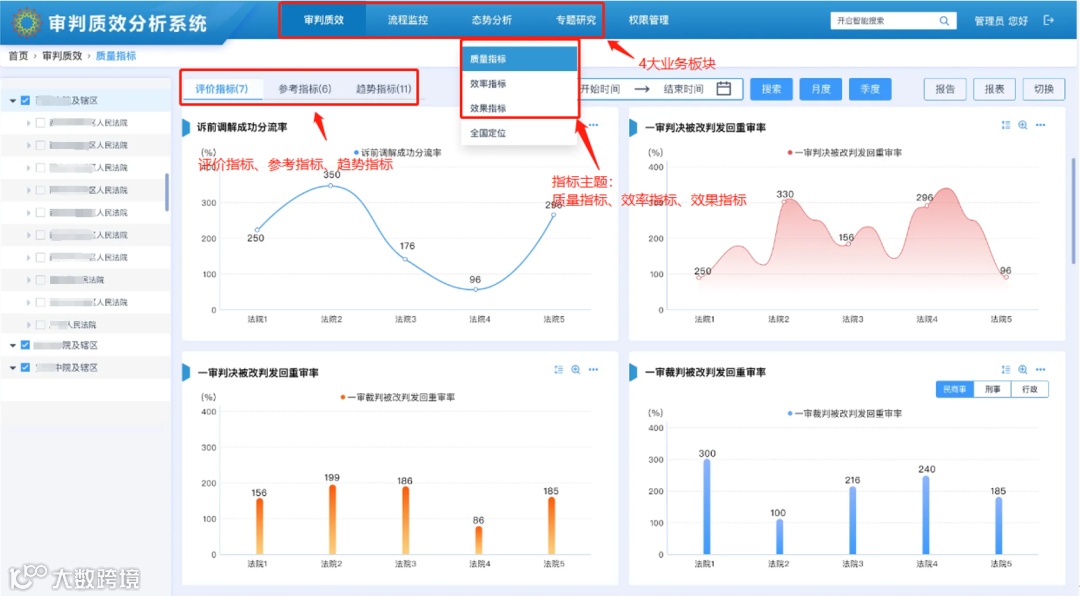Click the blue bar labeled 300
Image resolution: width=1080 pixels, height=598 pixels.
pyautogui.click(x=707, y=507)
